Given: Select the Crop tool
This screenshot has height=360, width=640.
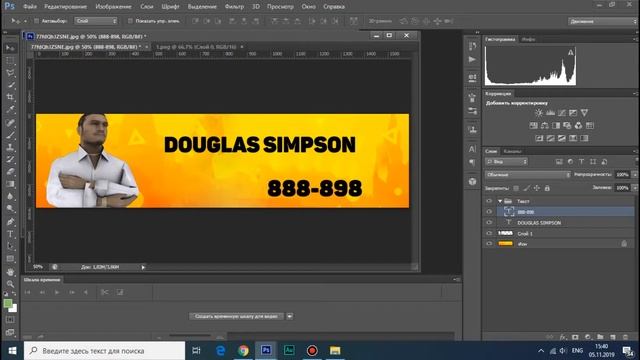Looking at the screenshot, I should 10,97.
